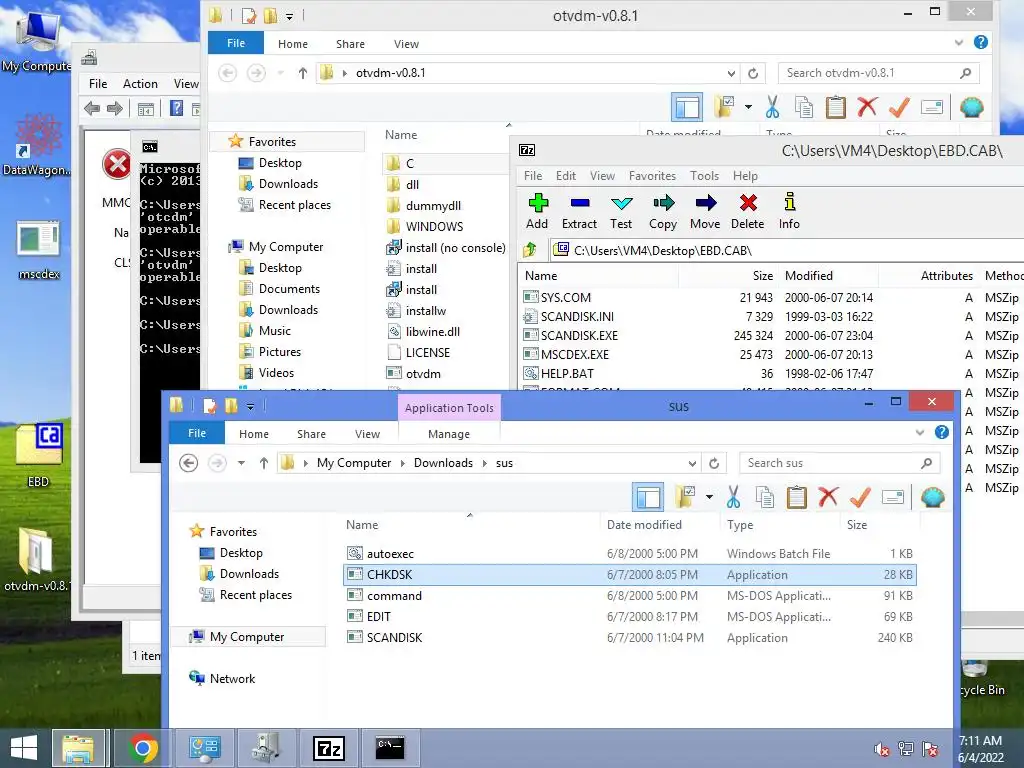The image size is (1024, 768).
Task: Select libwine.dll in otvdm-v0.8.1 window
Action: (432, 332)
